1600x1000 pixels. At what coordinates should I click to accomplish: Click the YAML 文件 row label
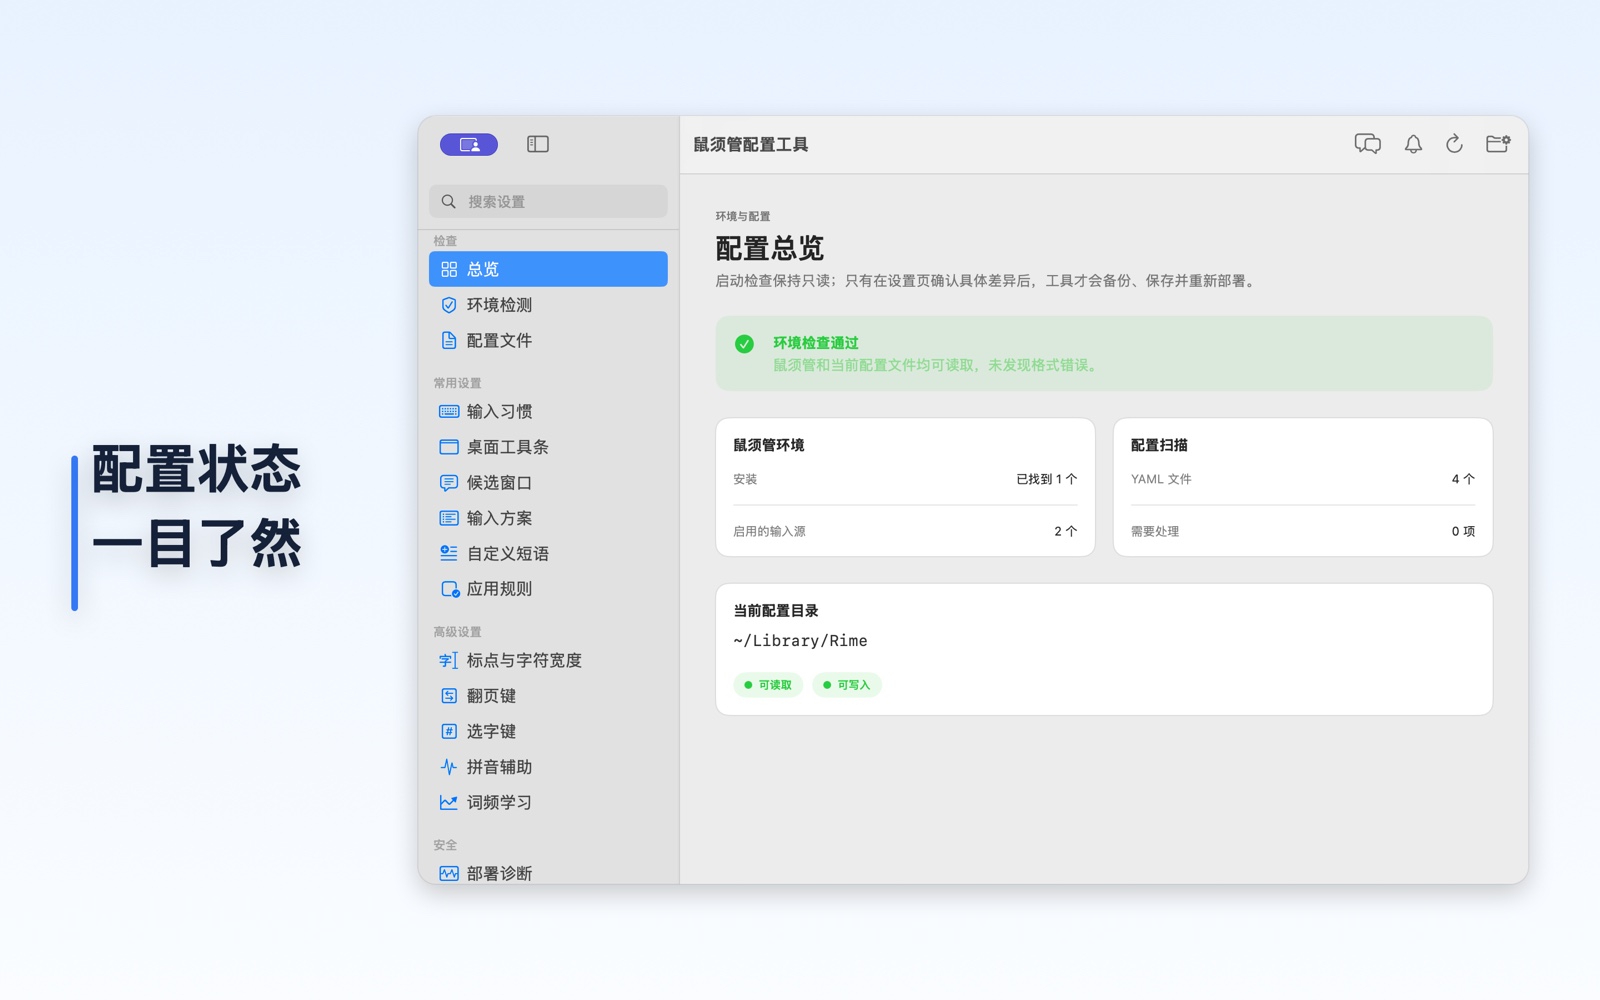[x=1161, y=479]
